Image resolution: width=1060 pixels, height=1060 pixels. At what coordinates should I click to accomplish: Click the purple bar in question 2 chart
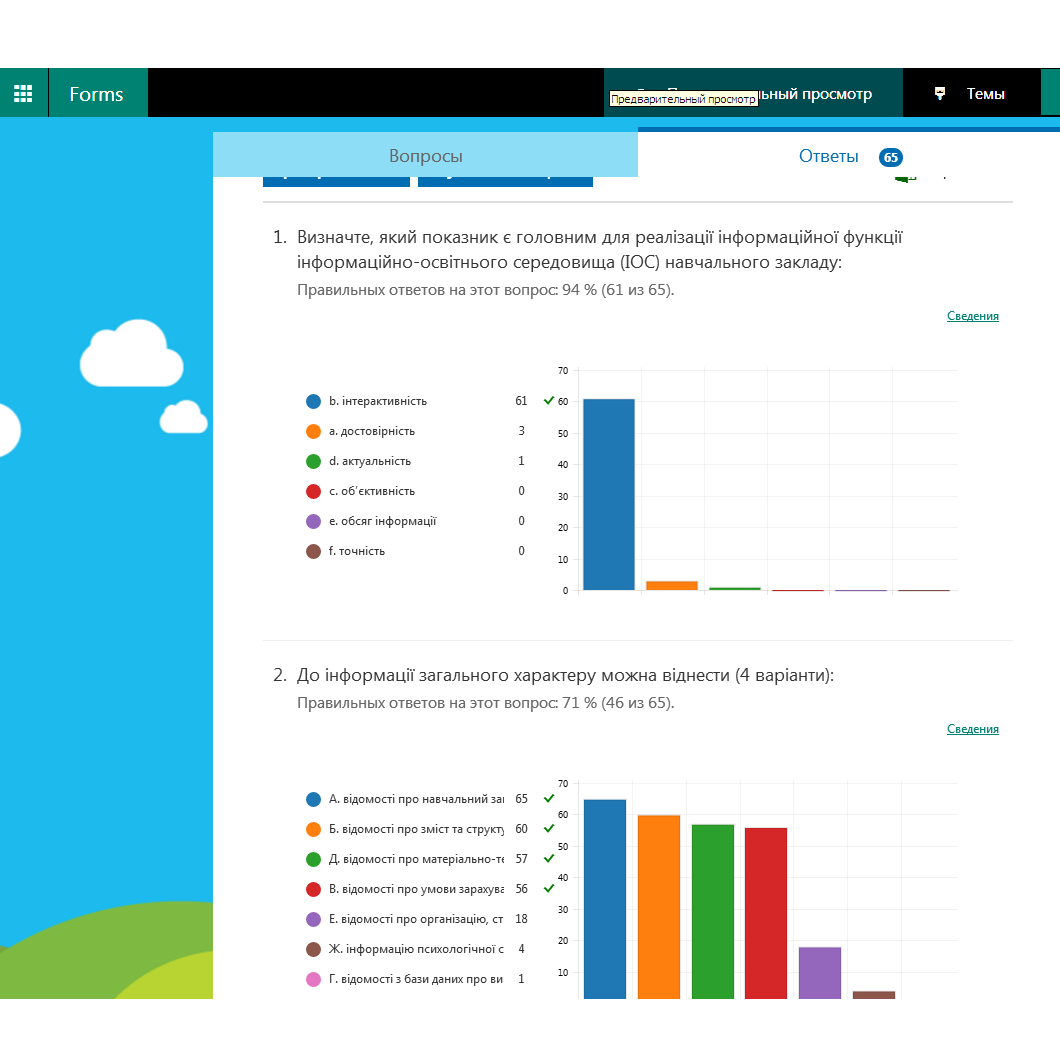click(820, 973)
